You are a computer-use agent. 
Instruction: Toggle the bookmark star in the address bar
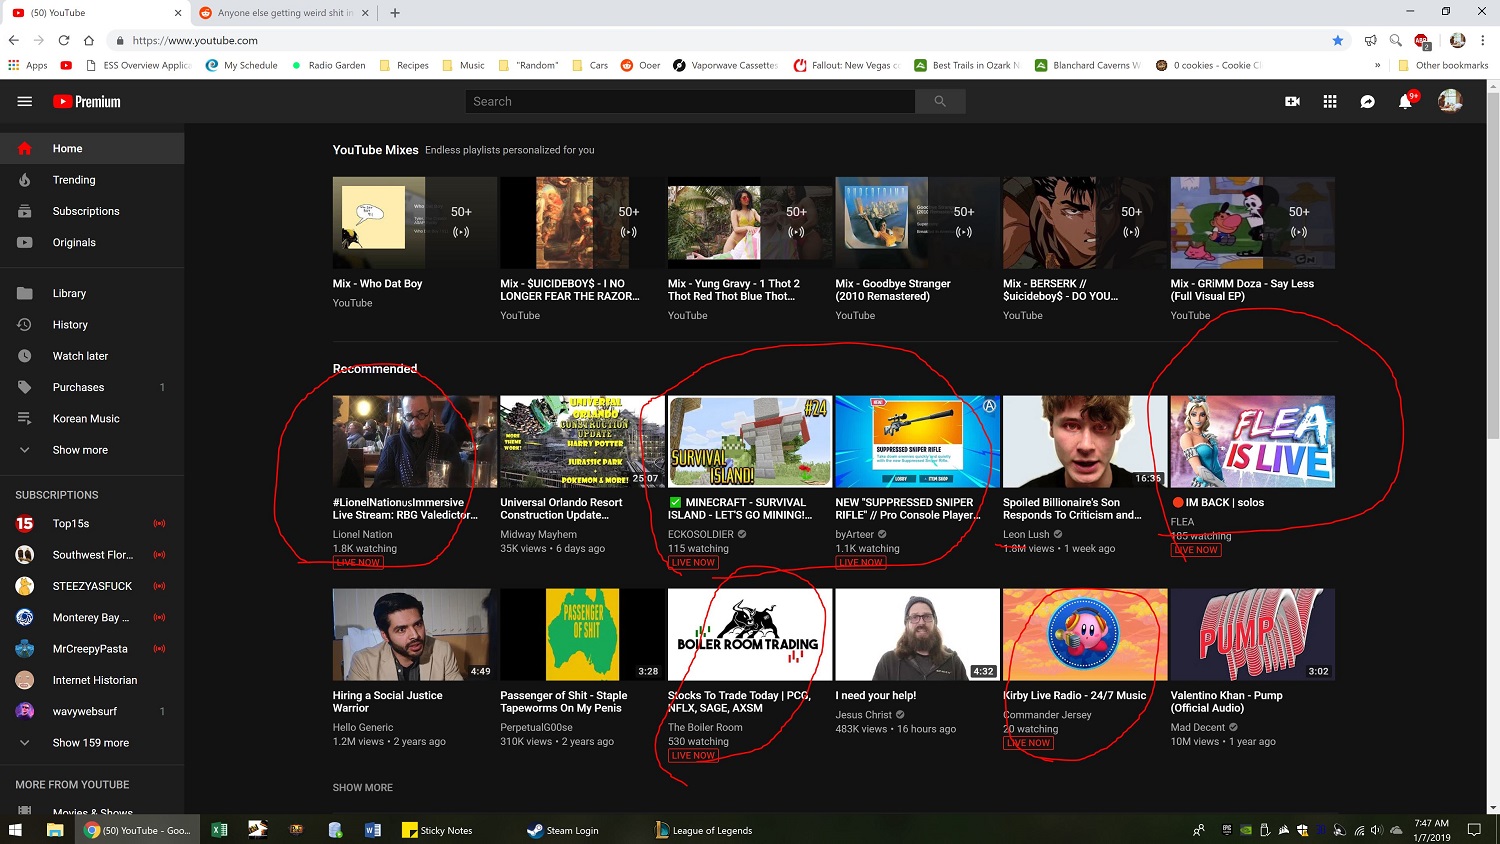tap(1338, 41)
